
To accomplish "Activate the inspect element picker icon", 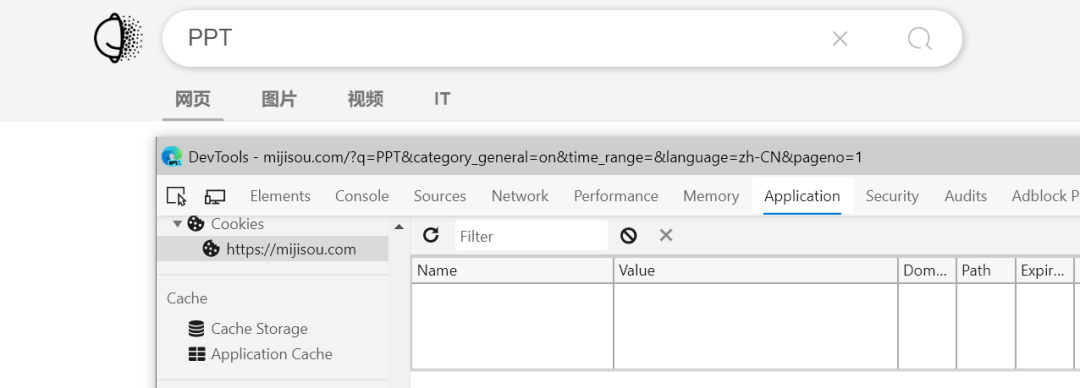I will click(x=177, y=196).
